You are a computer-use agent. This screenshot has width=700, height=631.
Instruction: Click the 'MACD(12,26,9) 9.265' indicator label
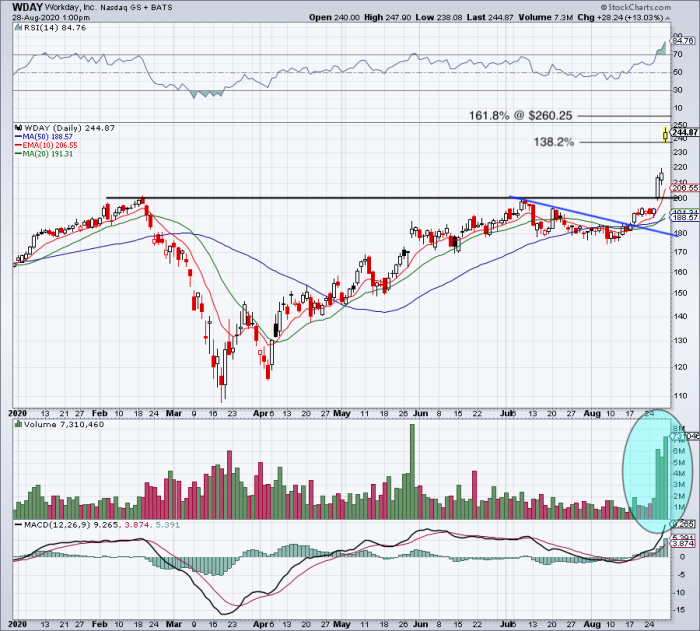71,525
